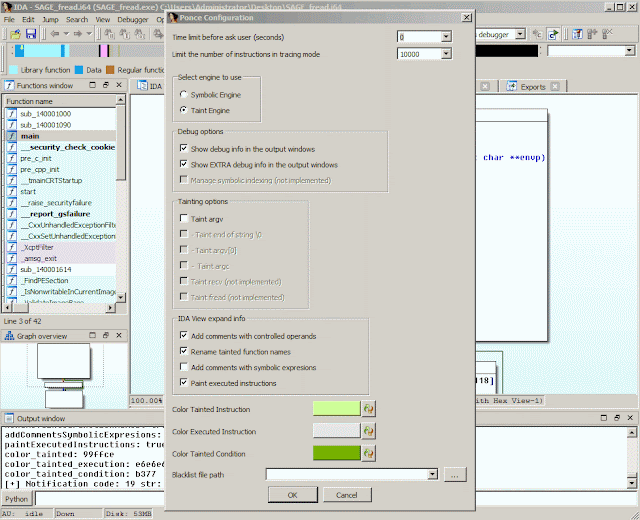This screenshot has width=640, height=520.
Task: Float the Graph overview panel
Action: tap(106, 336)
